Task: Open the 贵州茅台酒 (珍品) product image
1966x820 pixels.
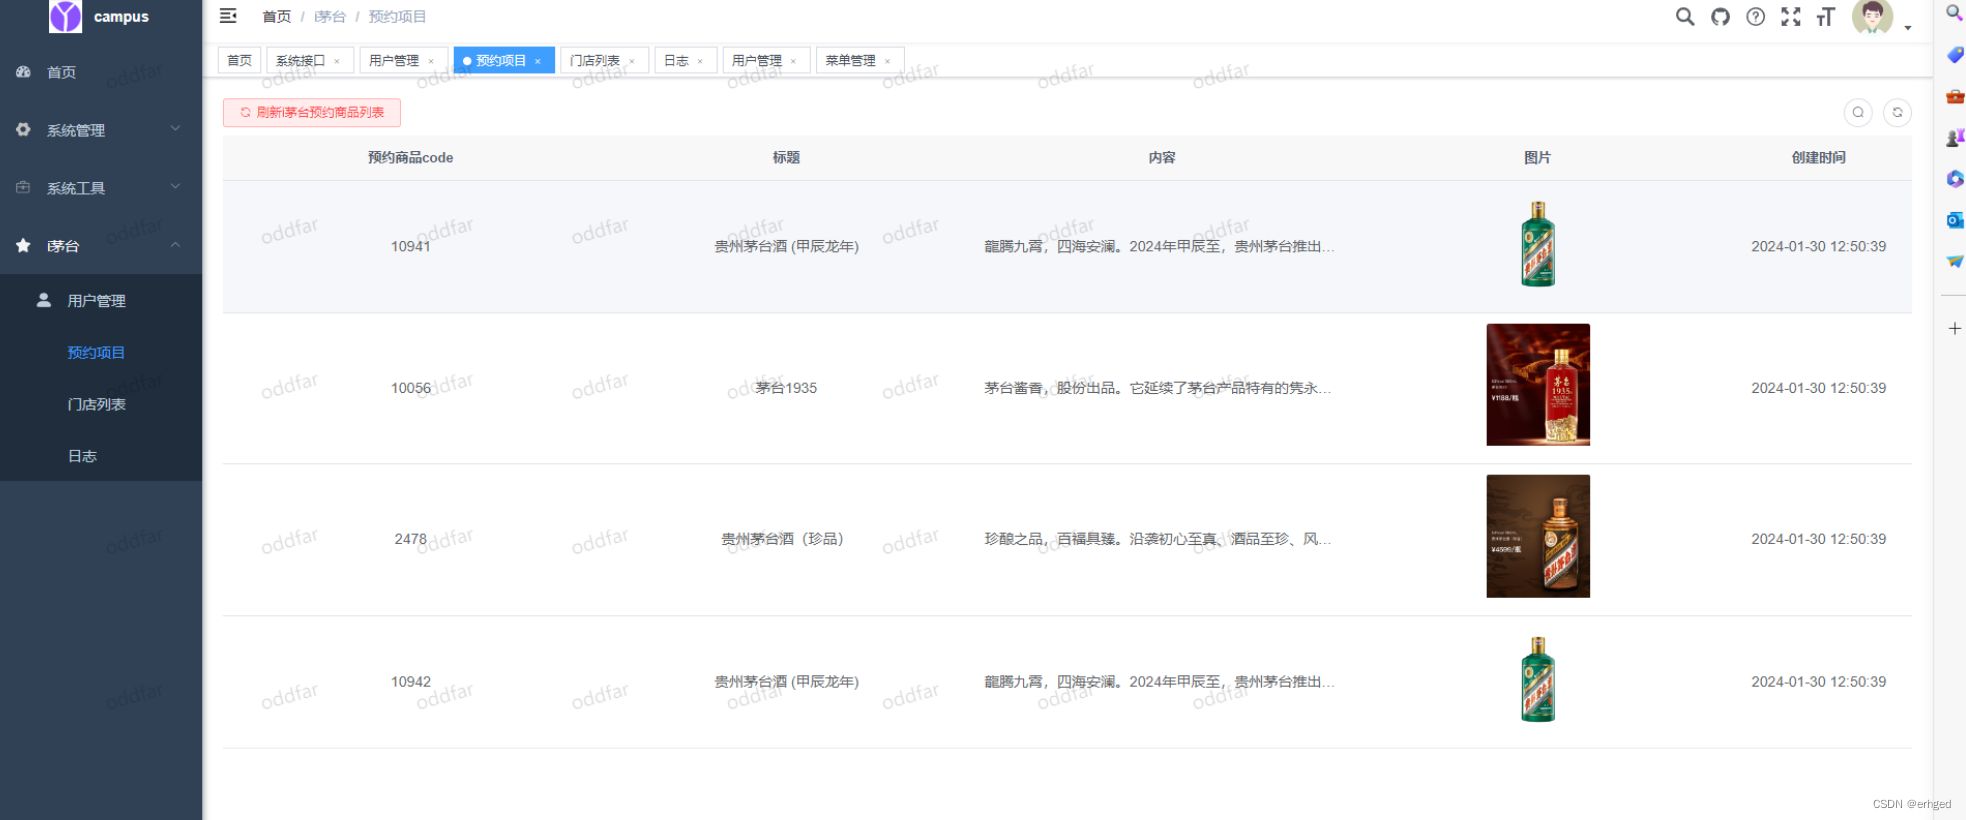Action: click(1538, 536)
